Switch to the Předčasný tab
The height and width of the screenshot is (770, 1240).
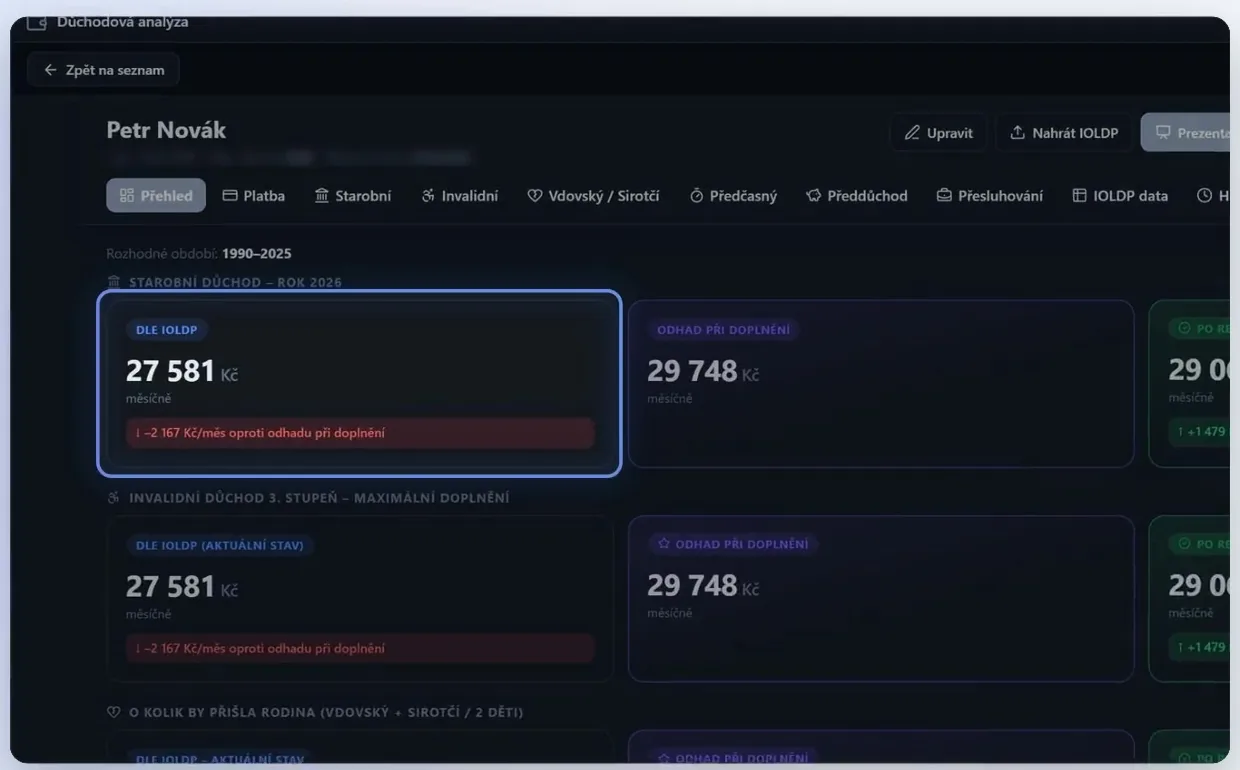point(733,196)
